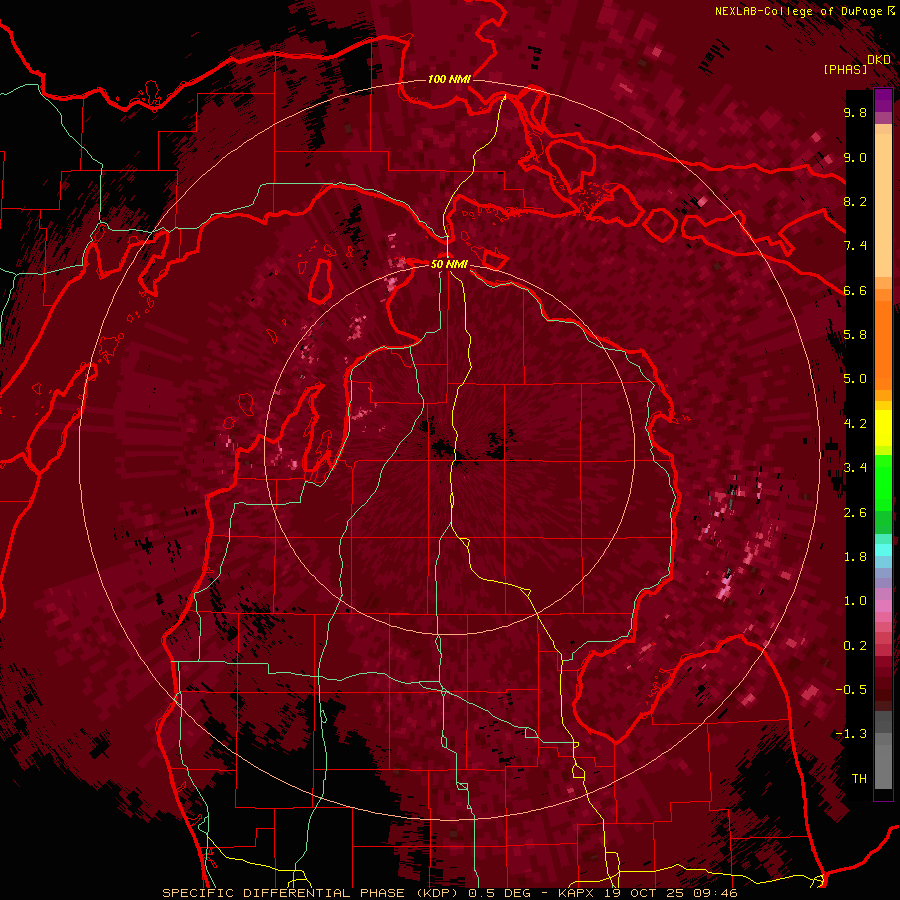This screenshot has height=900, width=900.
Task: Click the -0.5 value on color scale
Action: click(x=851, y=690)
